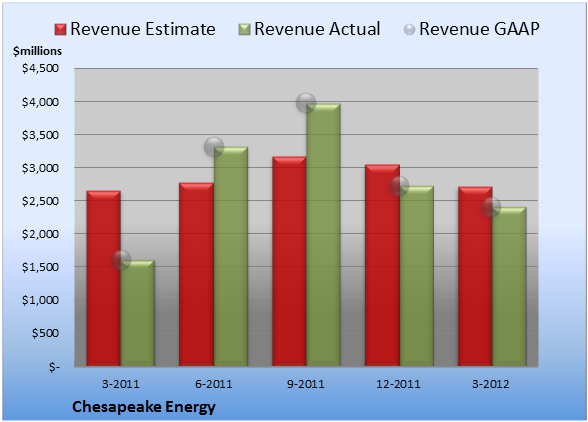Select the red estimate bar for 3-2011
Screen dimensions: 588x422
104,278
